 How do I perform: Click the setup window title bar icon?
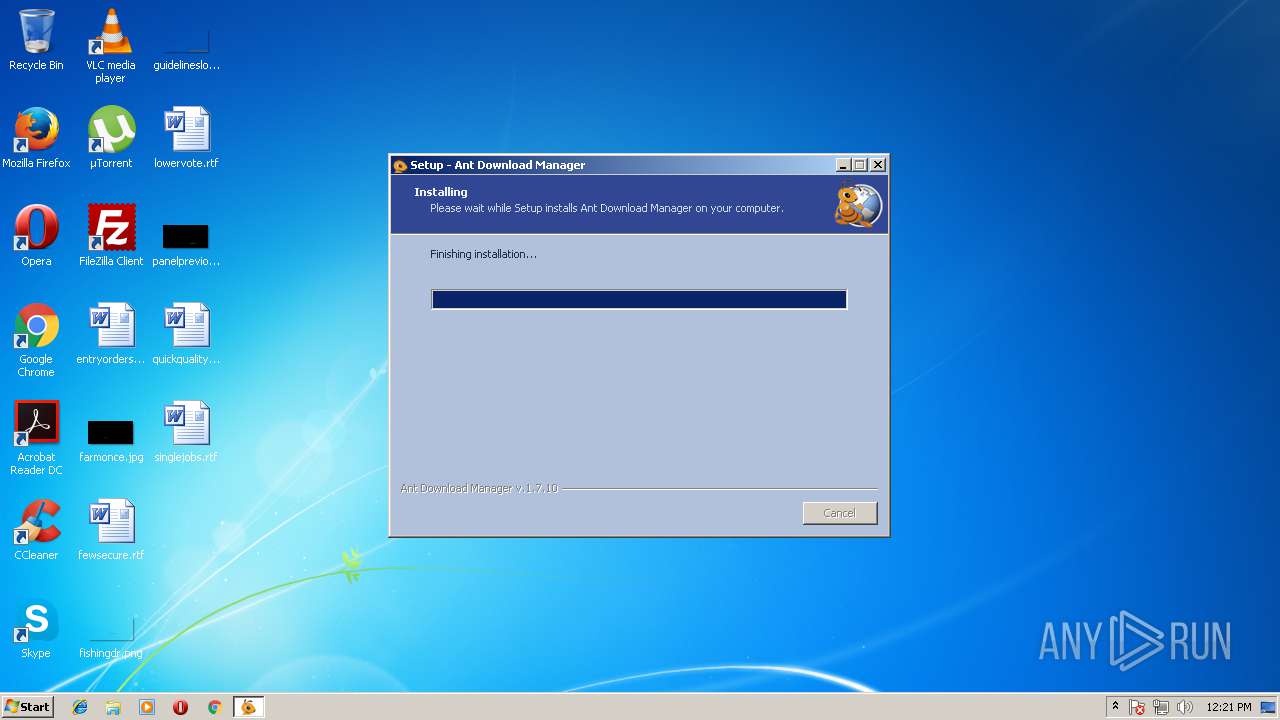(x=400, y=165)
